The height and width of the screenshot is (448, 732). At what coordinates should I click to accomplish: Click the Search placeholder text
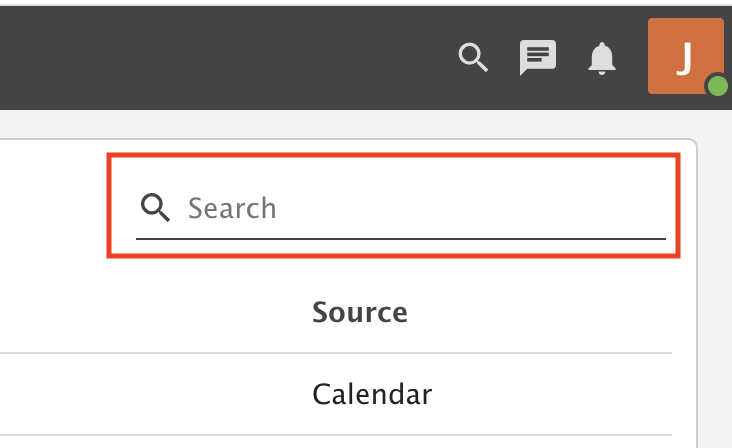point(232,208)
